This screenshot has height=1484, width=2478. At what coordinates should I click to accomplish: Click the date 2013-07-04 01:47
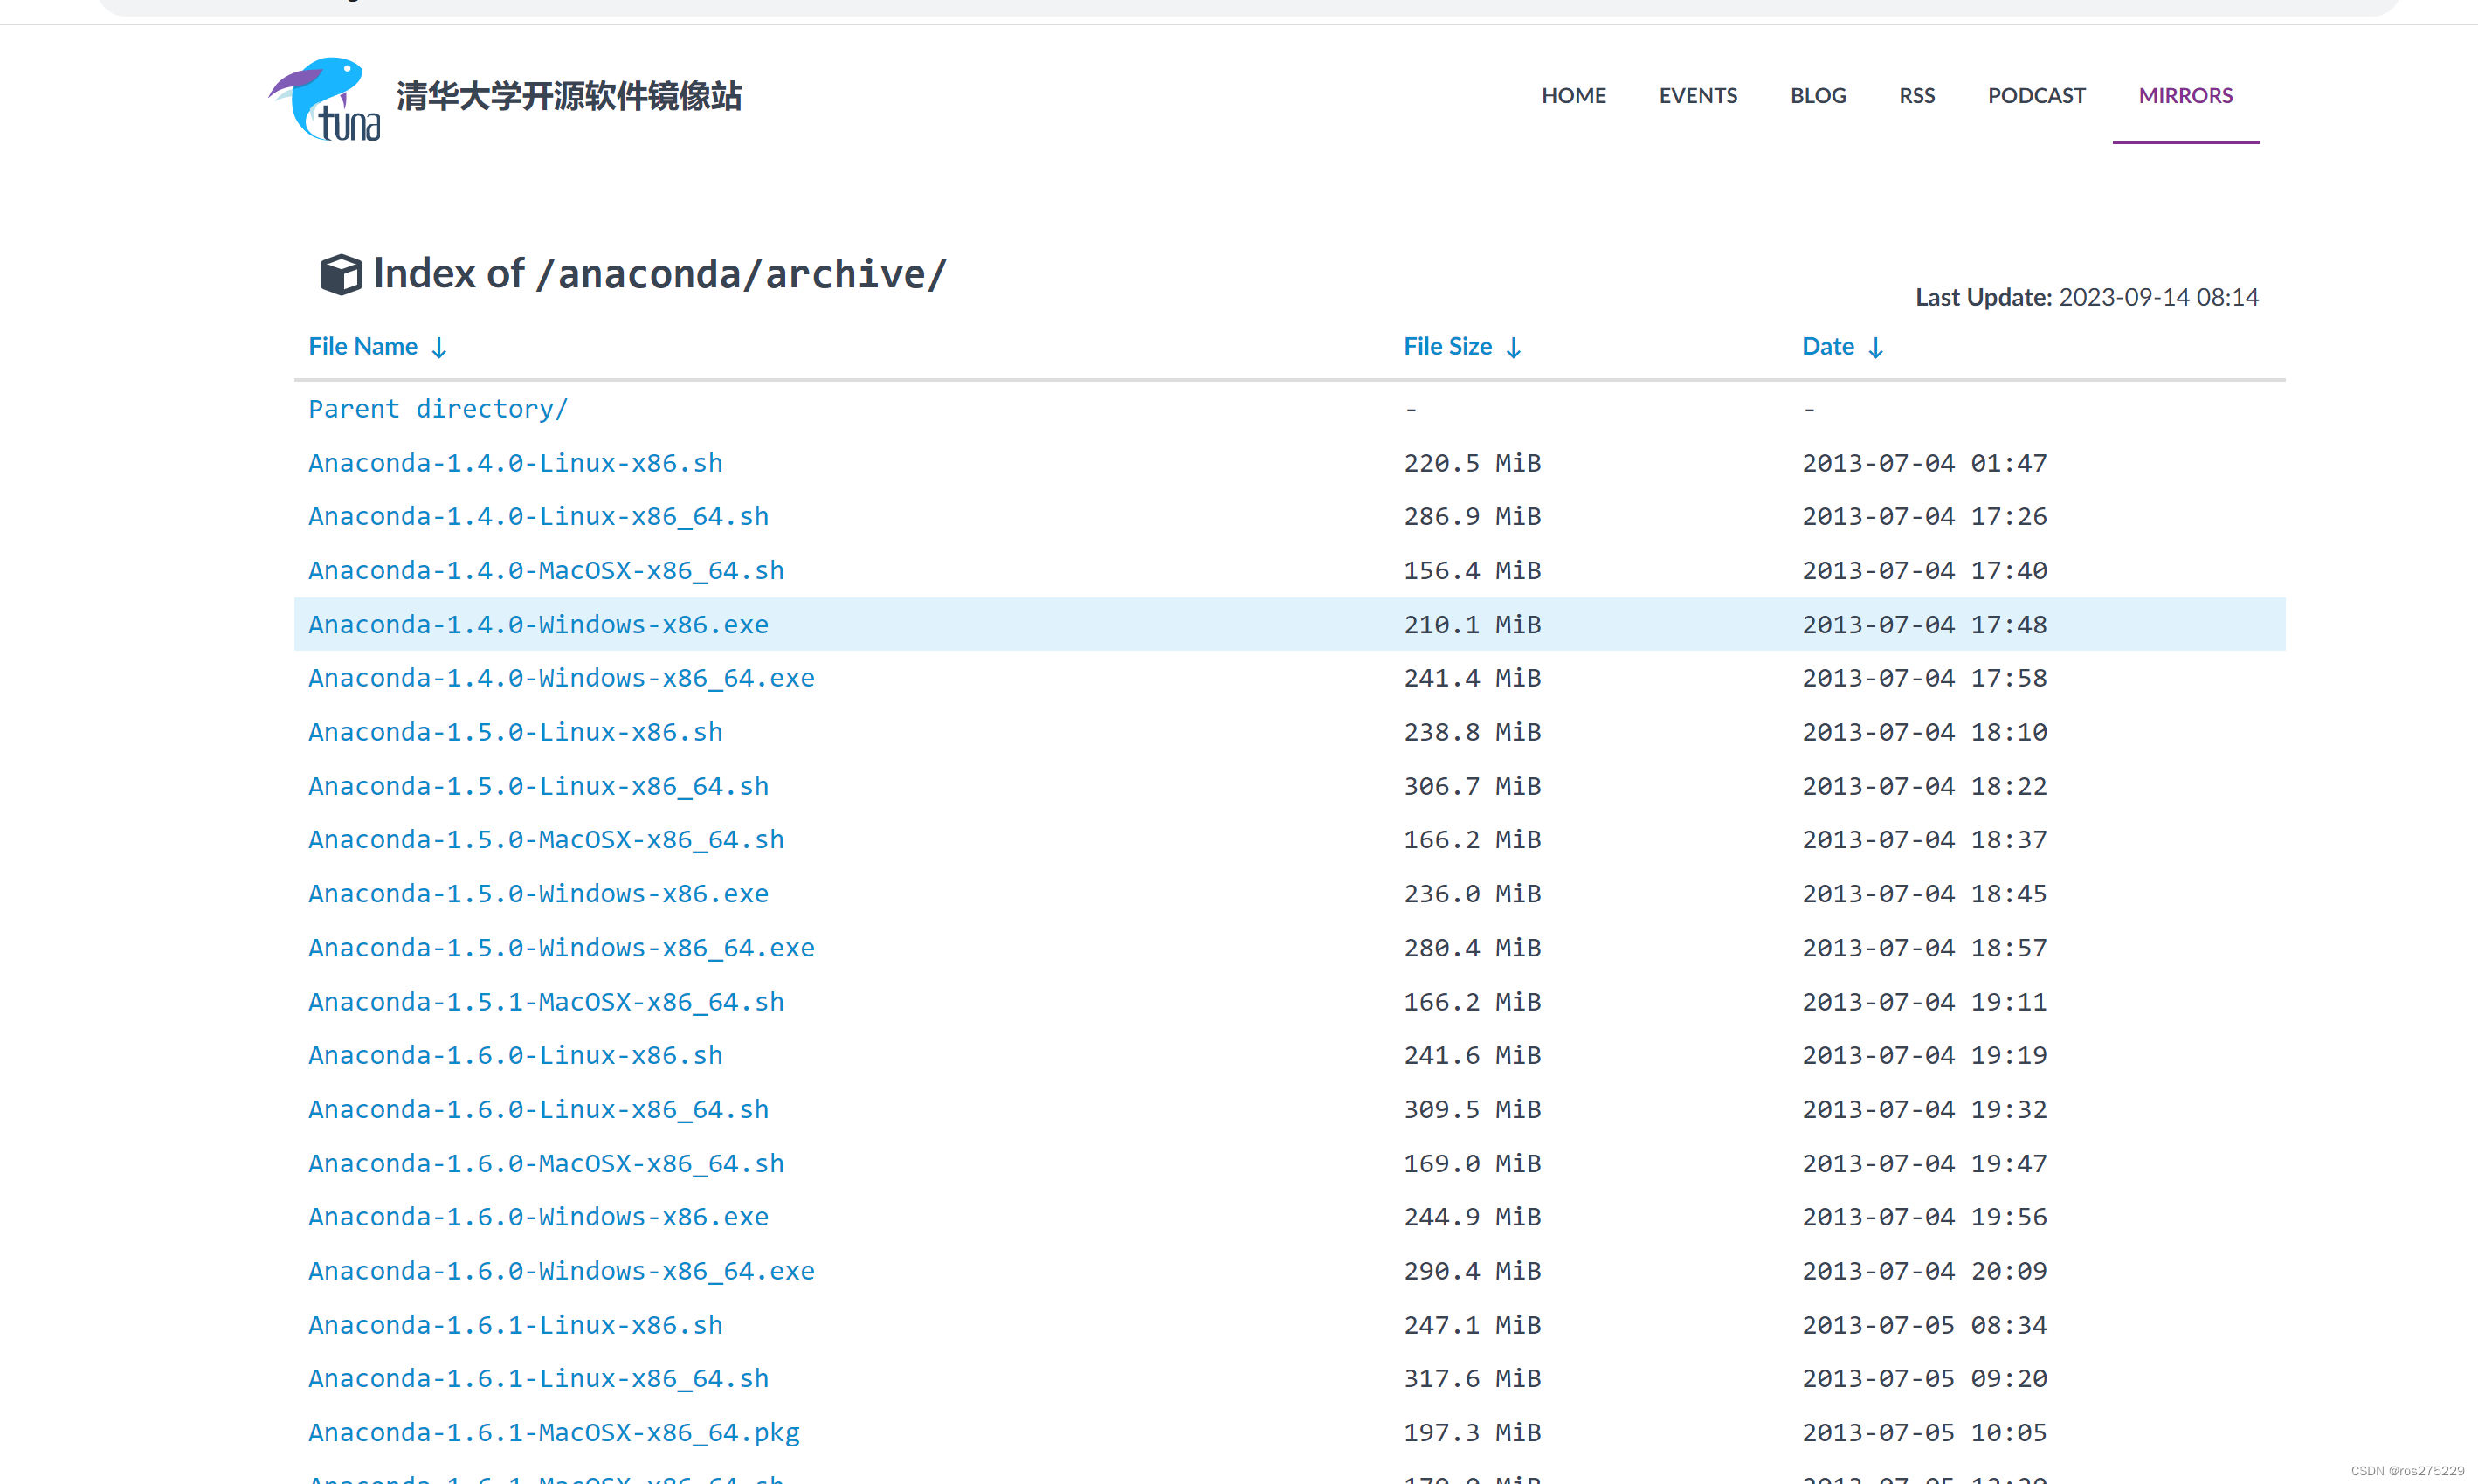[x=1924, y=463]
